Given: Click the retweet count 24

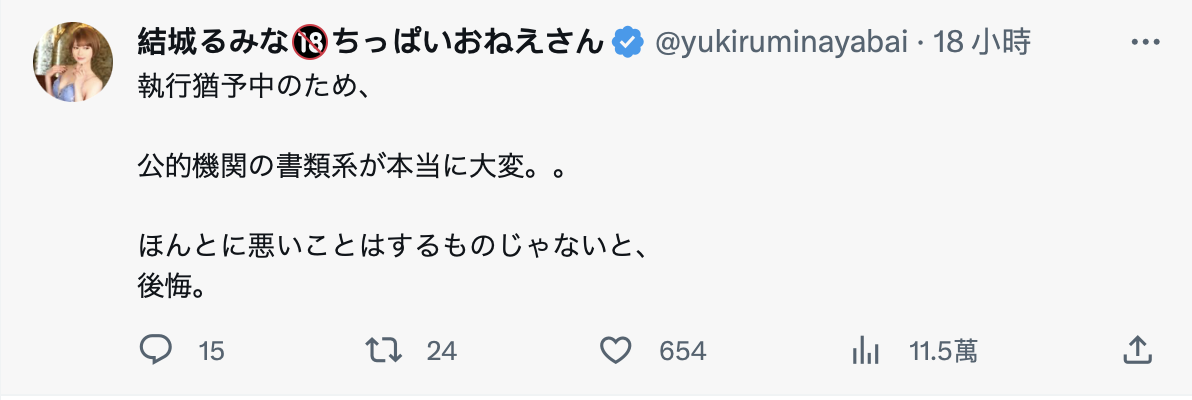Looking at the screenshot, I should click(441, 351).
